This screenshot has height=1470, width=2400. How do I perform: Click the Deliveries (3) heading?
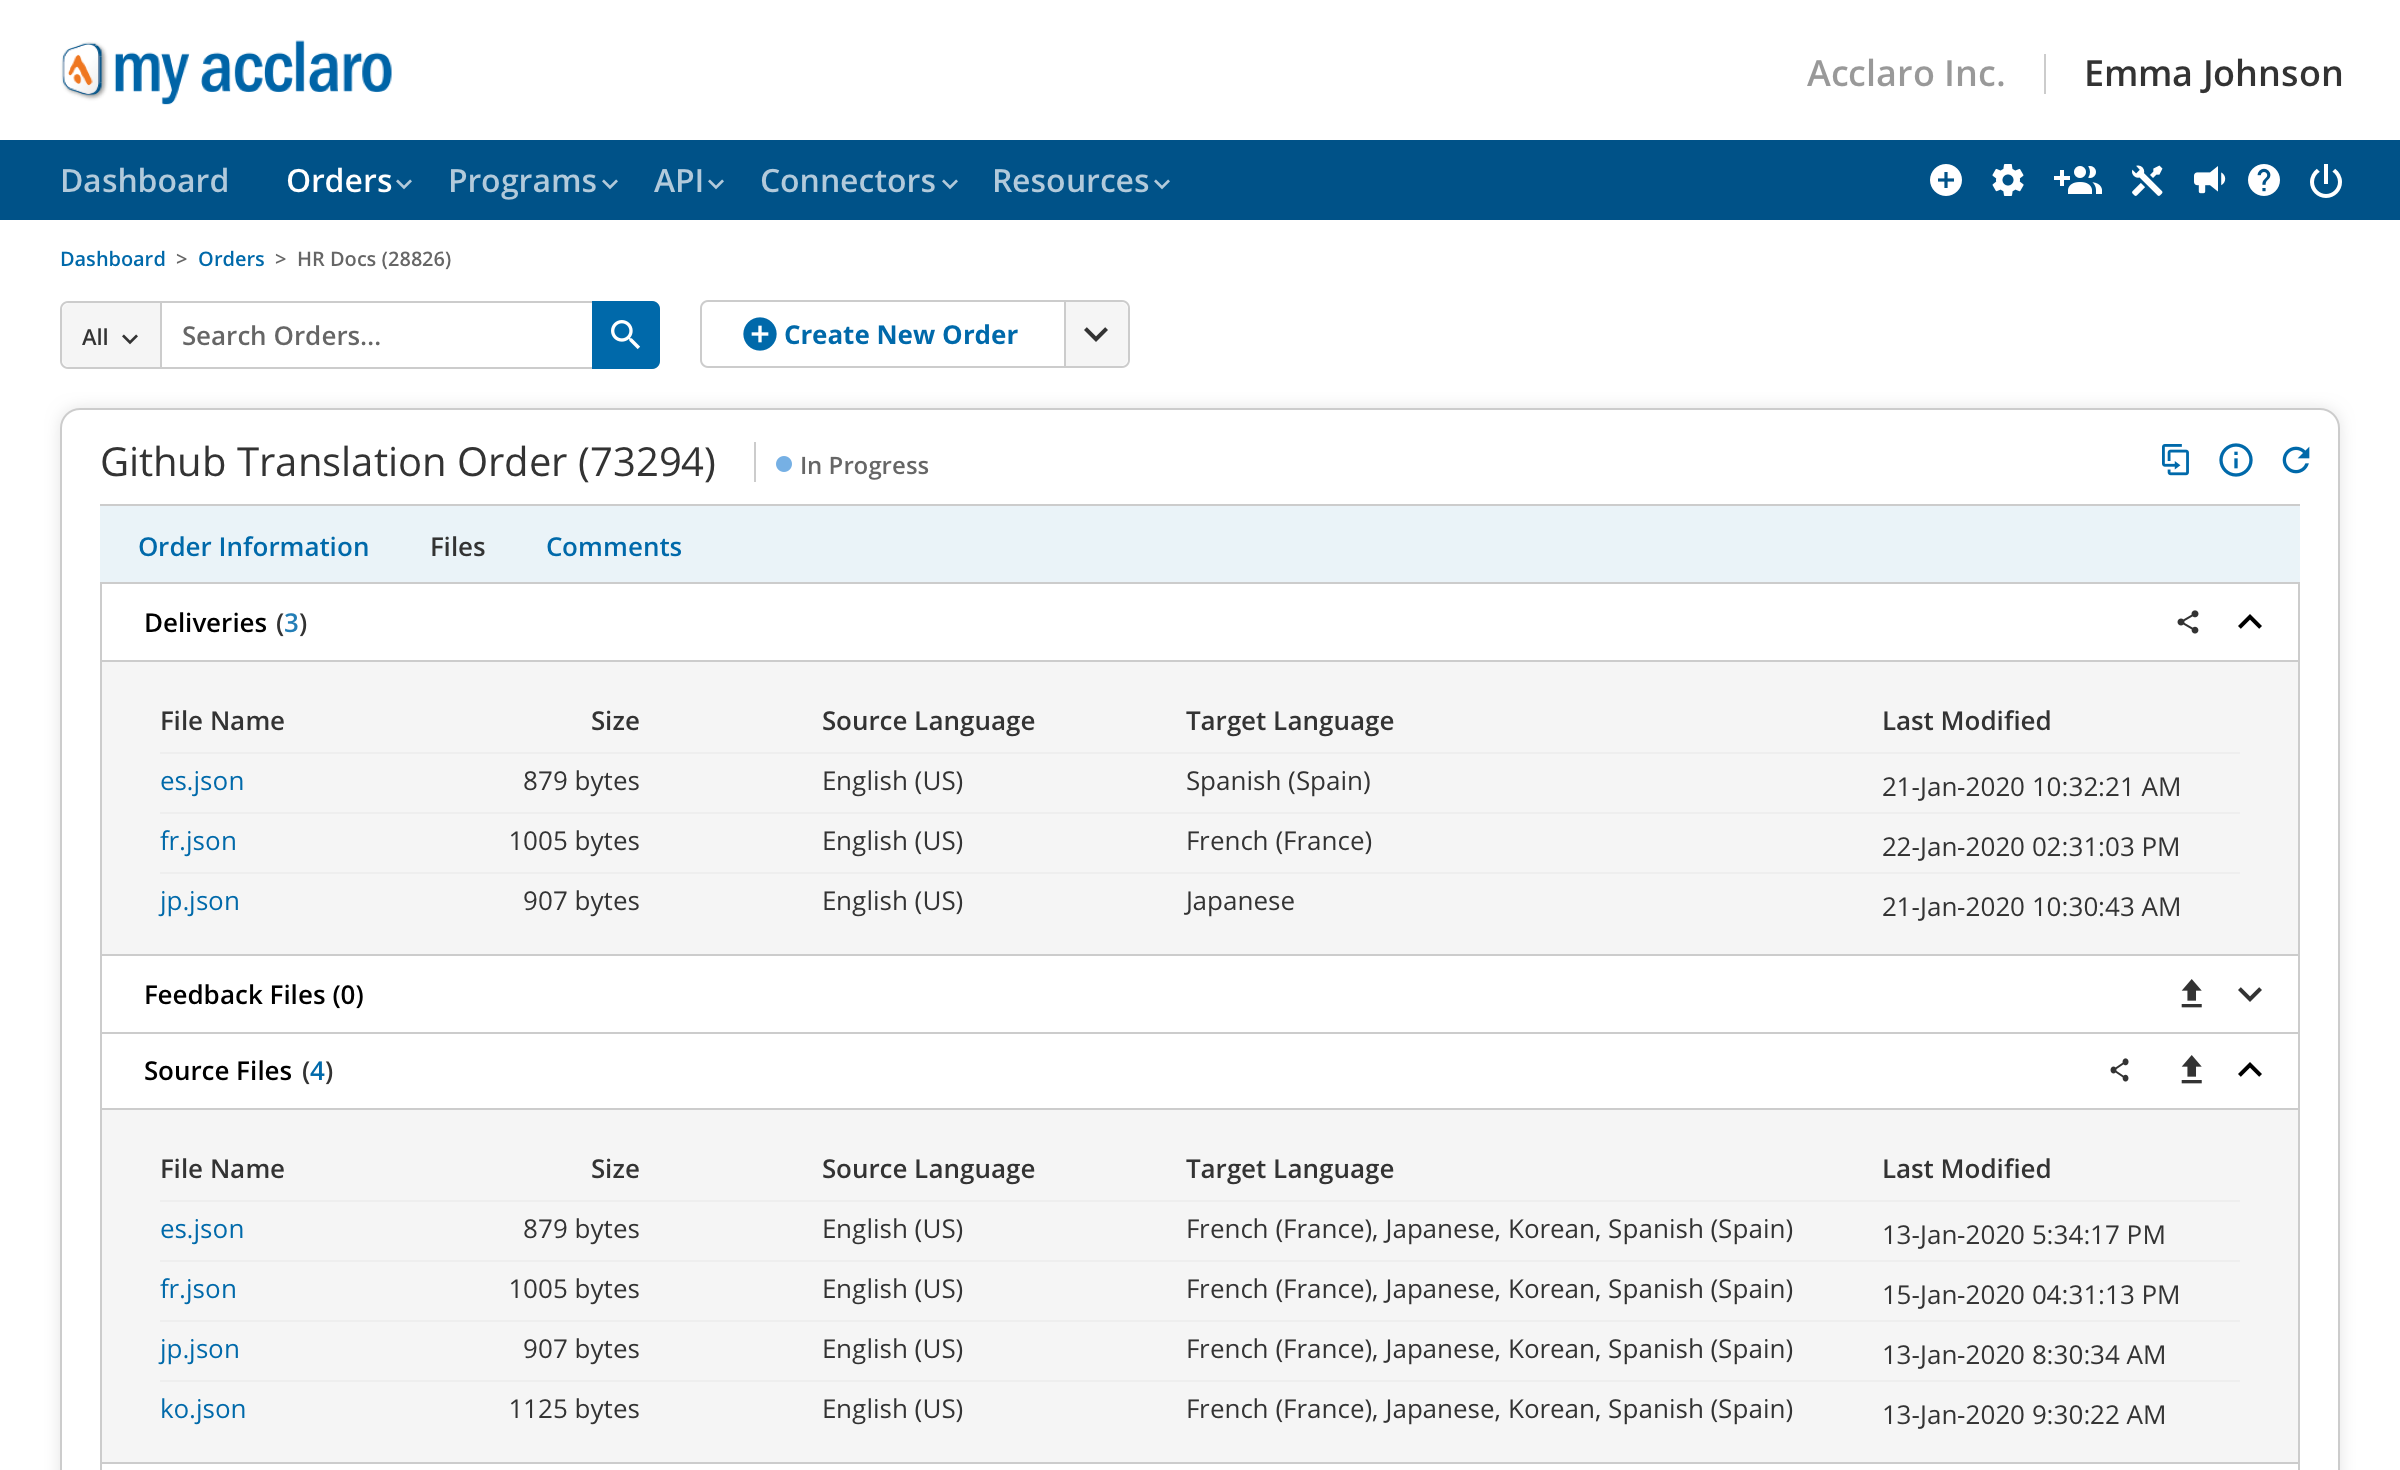tap(226, 623)
